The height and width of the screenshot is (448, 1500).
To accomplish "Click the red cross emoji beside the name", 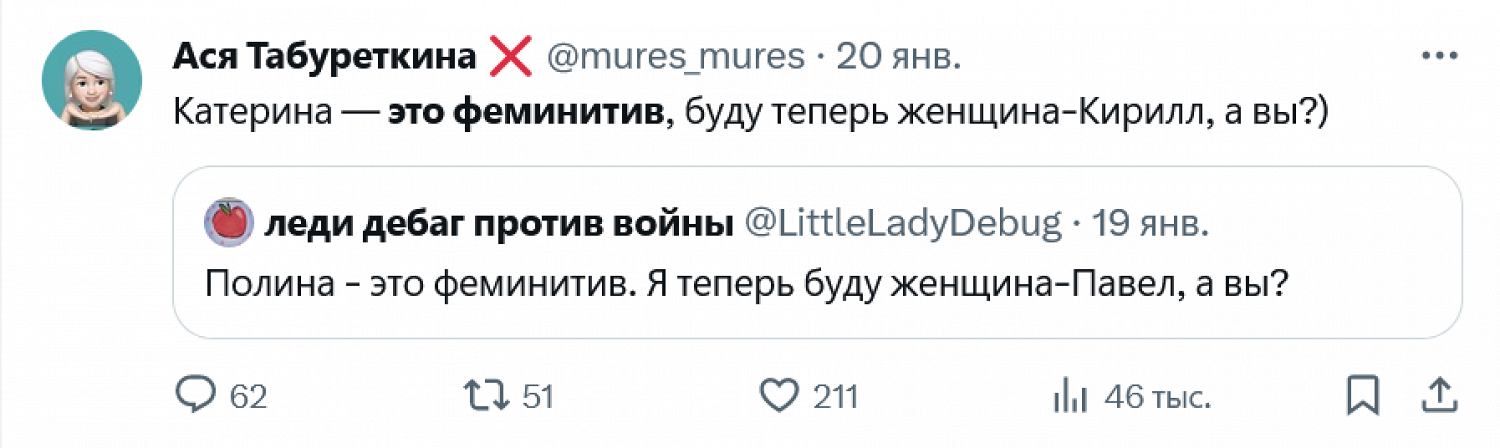I will (x=511, y=58).
